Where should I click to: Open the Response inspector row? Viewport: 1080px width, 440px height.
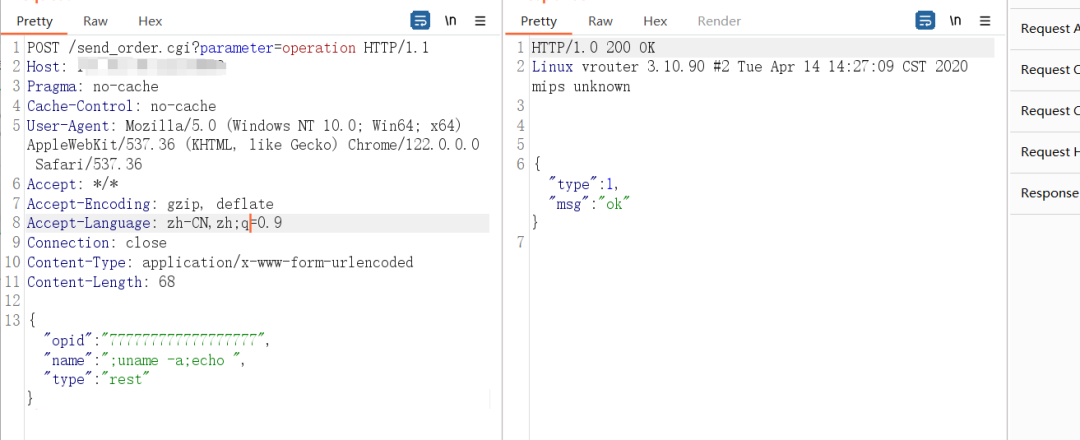(1045, 193)
